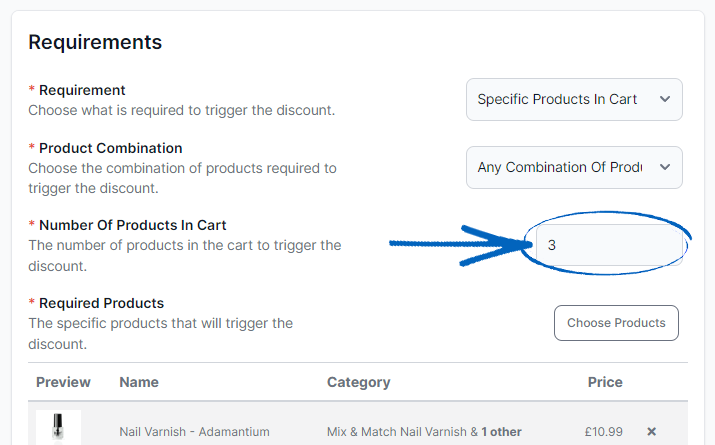
Task: Show the "1 other" category link
Action: pos(502,432)
